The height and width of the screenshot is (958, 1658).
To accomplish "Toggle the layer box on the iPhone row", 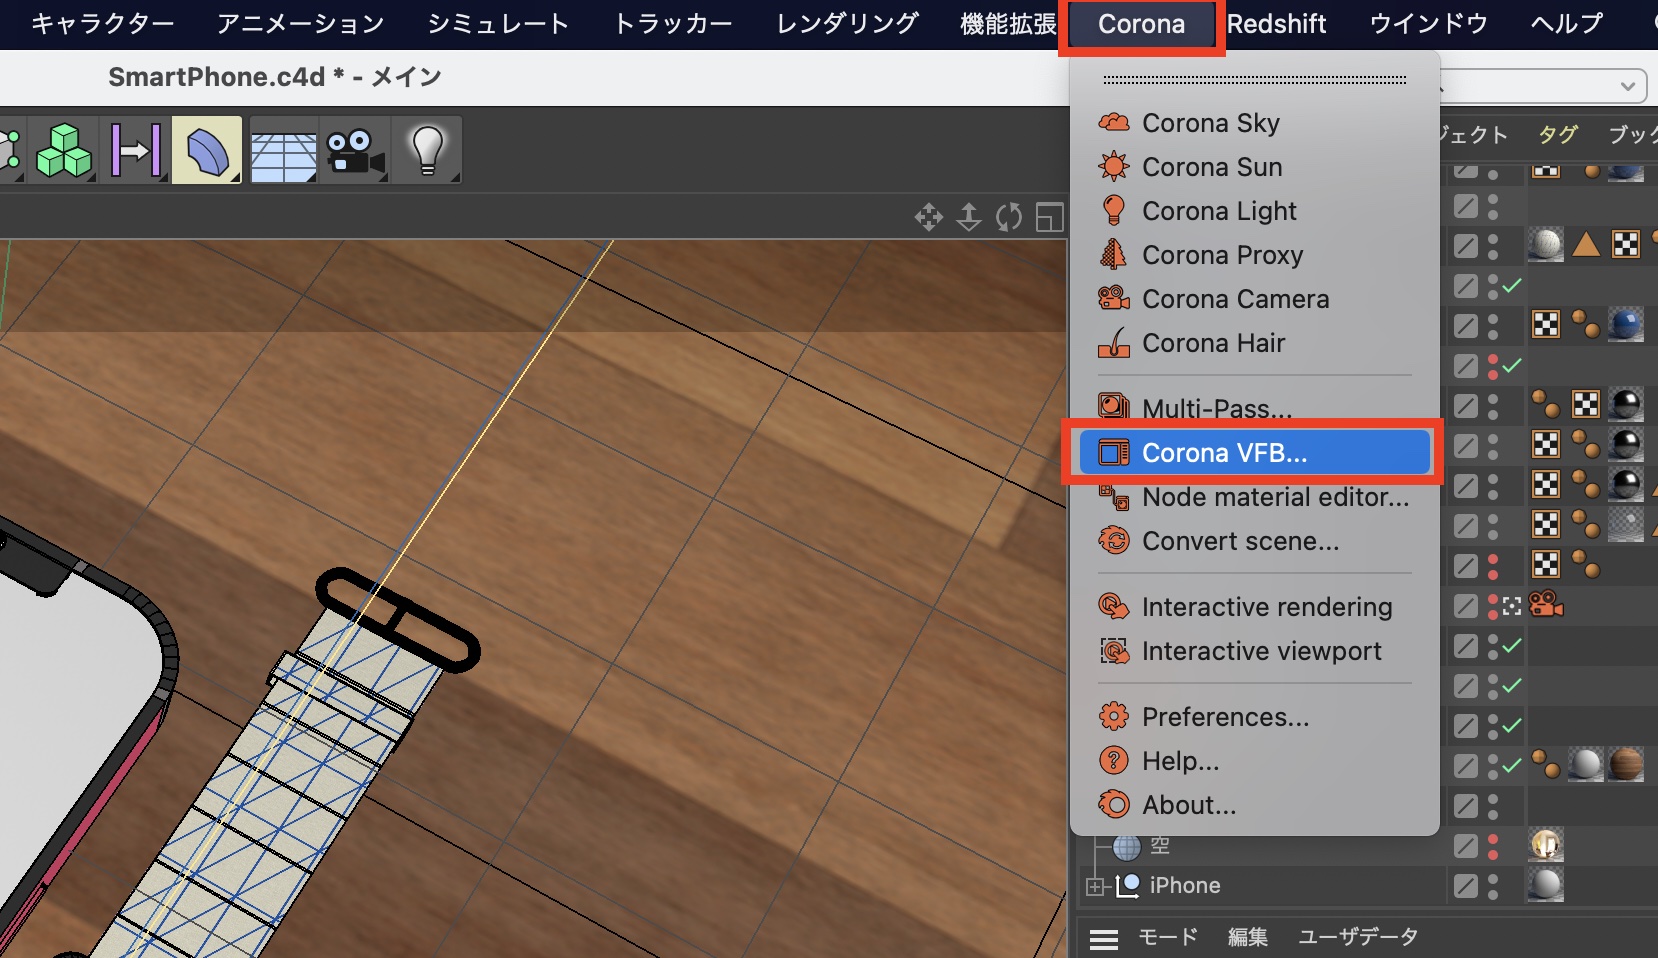I will [x=1465, y=886].
